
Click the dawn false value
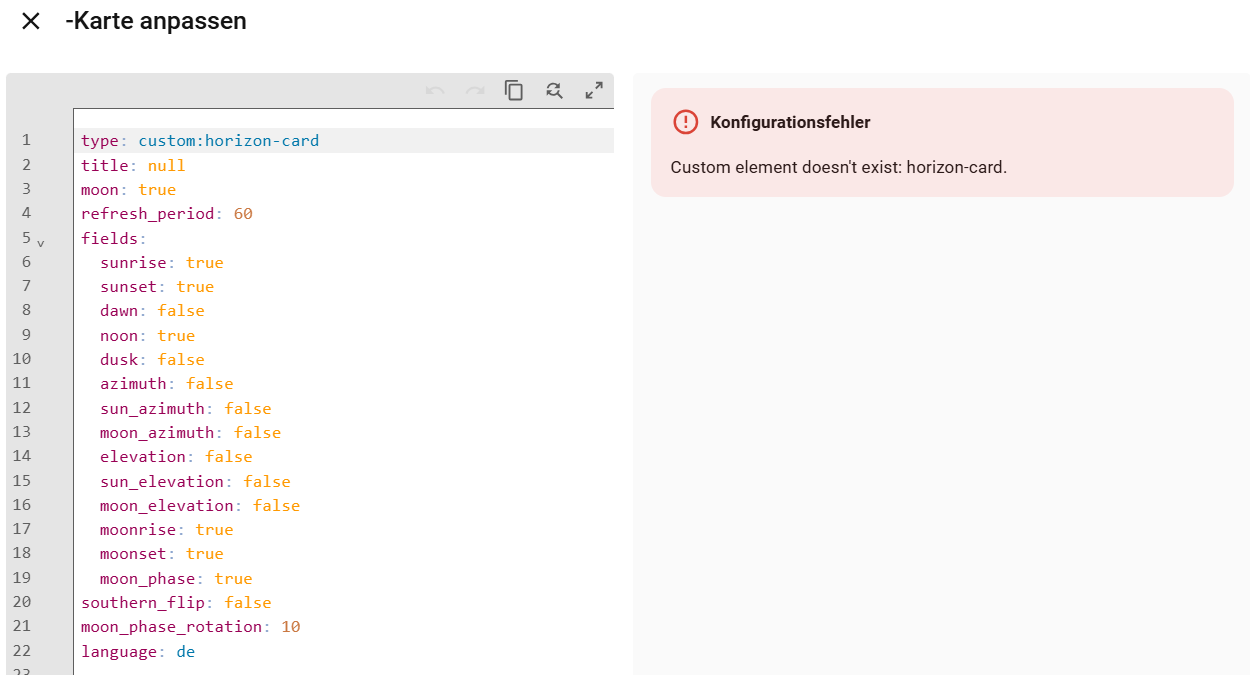(x=181, y=311)
